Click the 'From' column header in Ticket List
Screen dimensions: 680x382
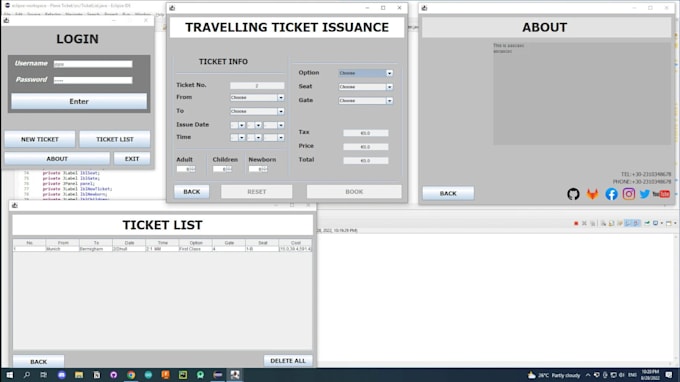(63, 243)
